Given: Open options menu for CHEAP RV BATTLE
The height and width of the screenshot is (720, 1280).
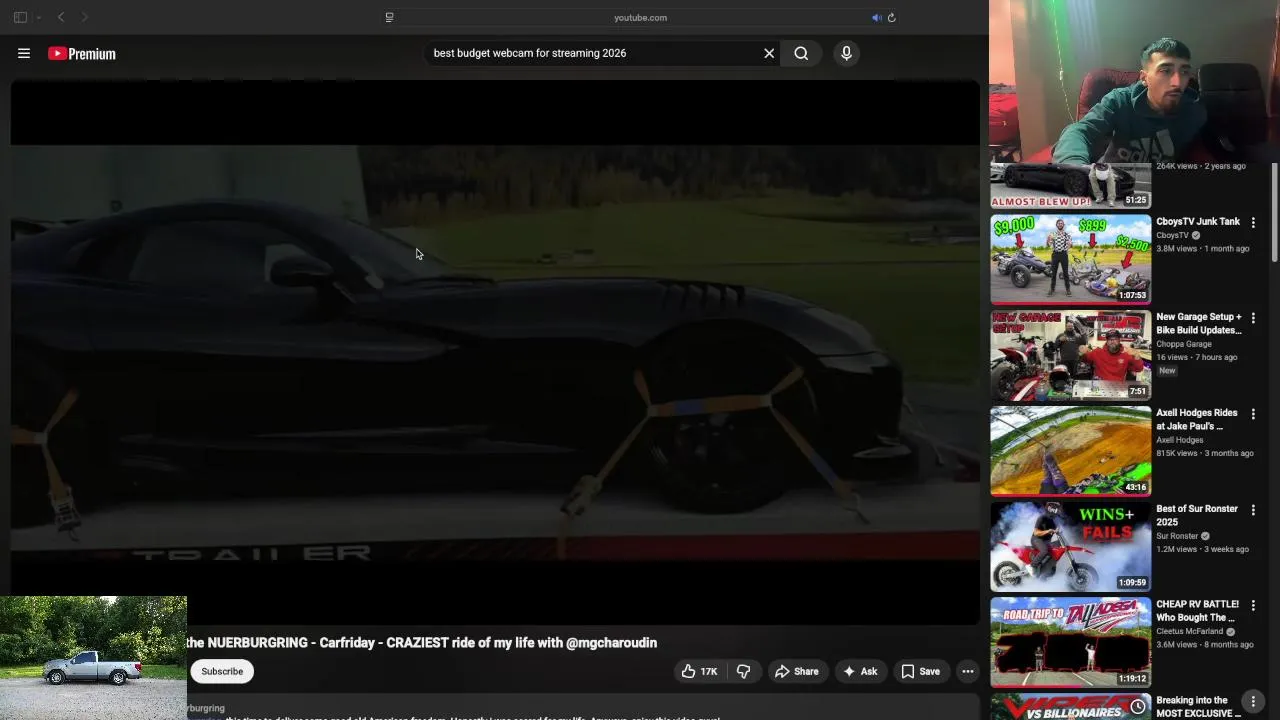Looking at the screenshot, I should click(x=1253, y=607).
